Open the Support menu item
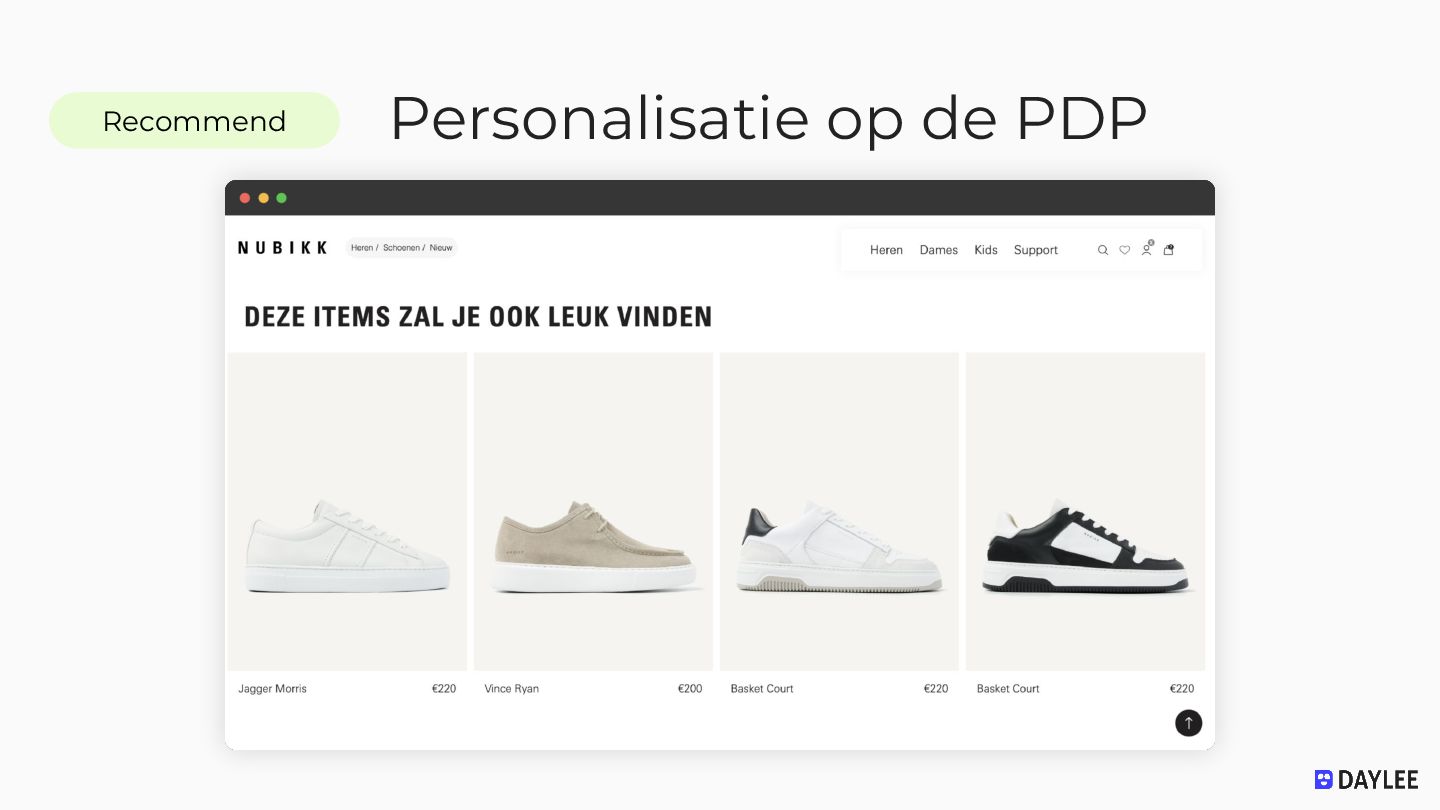 pyautogui.click(x=1035, y=250)
